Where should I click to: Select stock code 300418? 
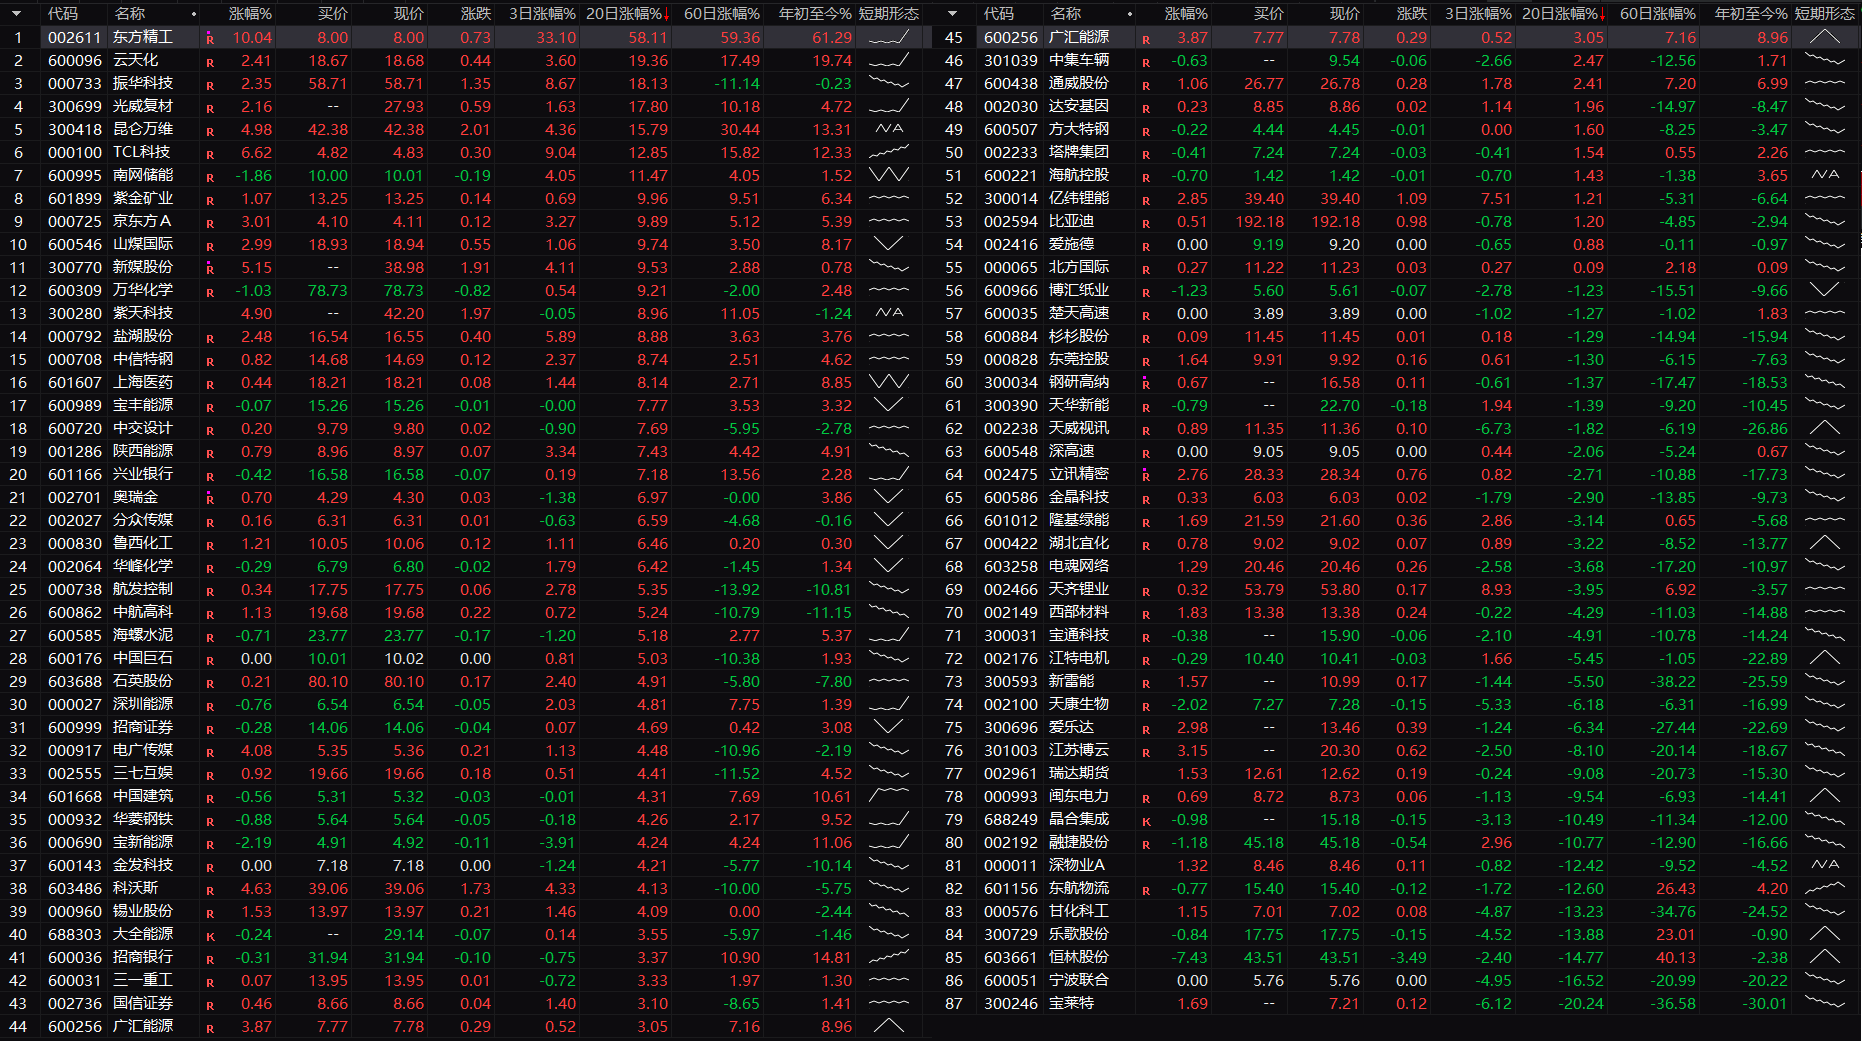coord(75,129)
